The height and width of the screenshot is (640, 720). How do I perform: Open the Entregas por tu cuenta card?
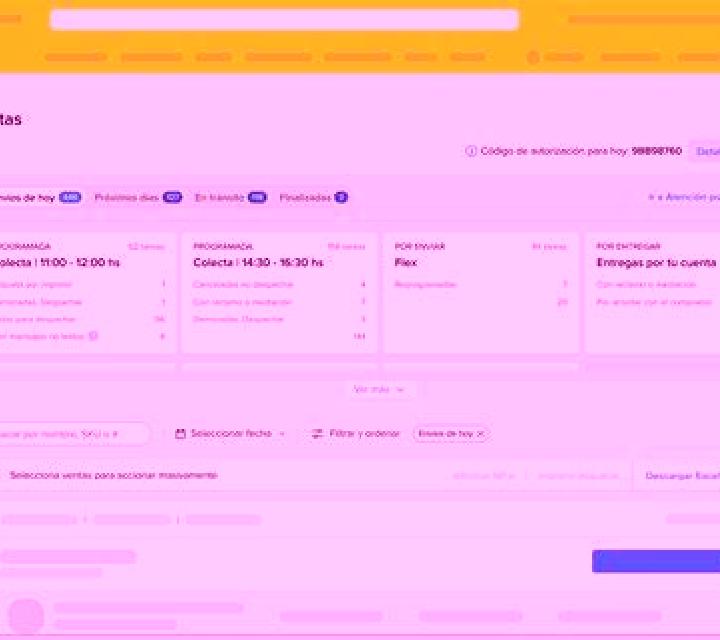tap(652, 293)
